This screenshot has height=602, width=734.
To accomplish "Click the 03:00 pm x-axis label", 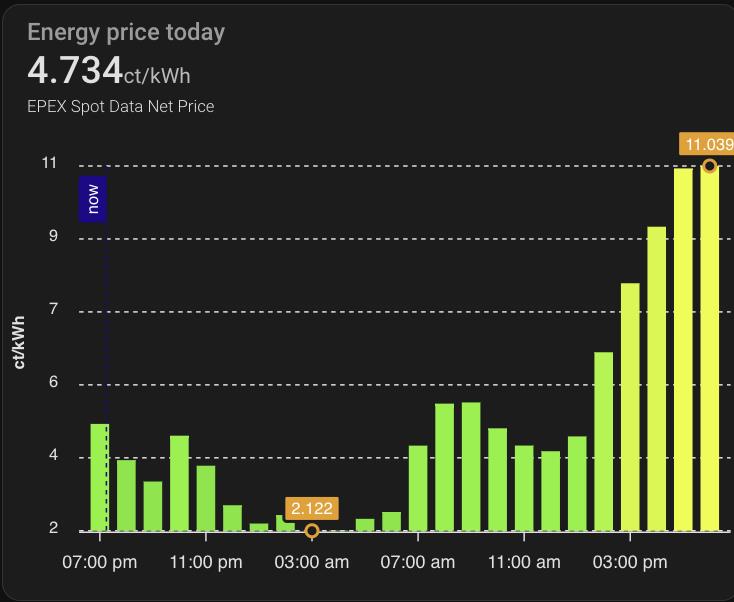I will coord(630,562).
